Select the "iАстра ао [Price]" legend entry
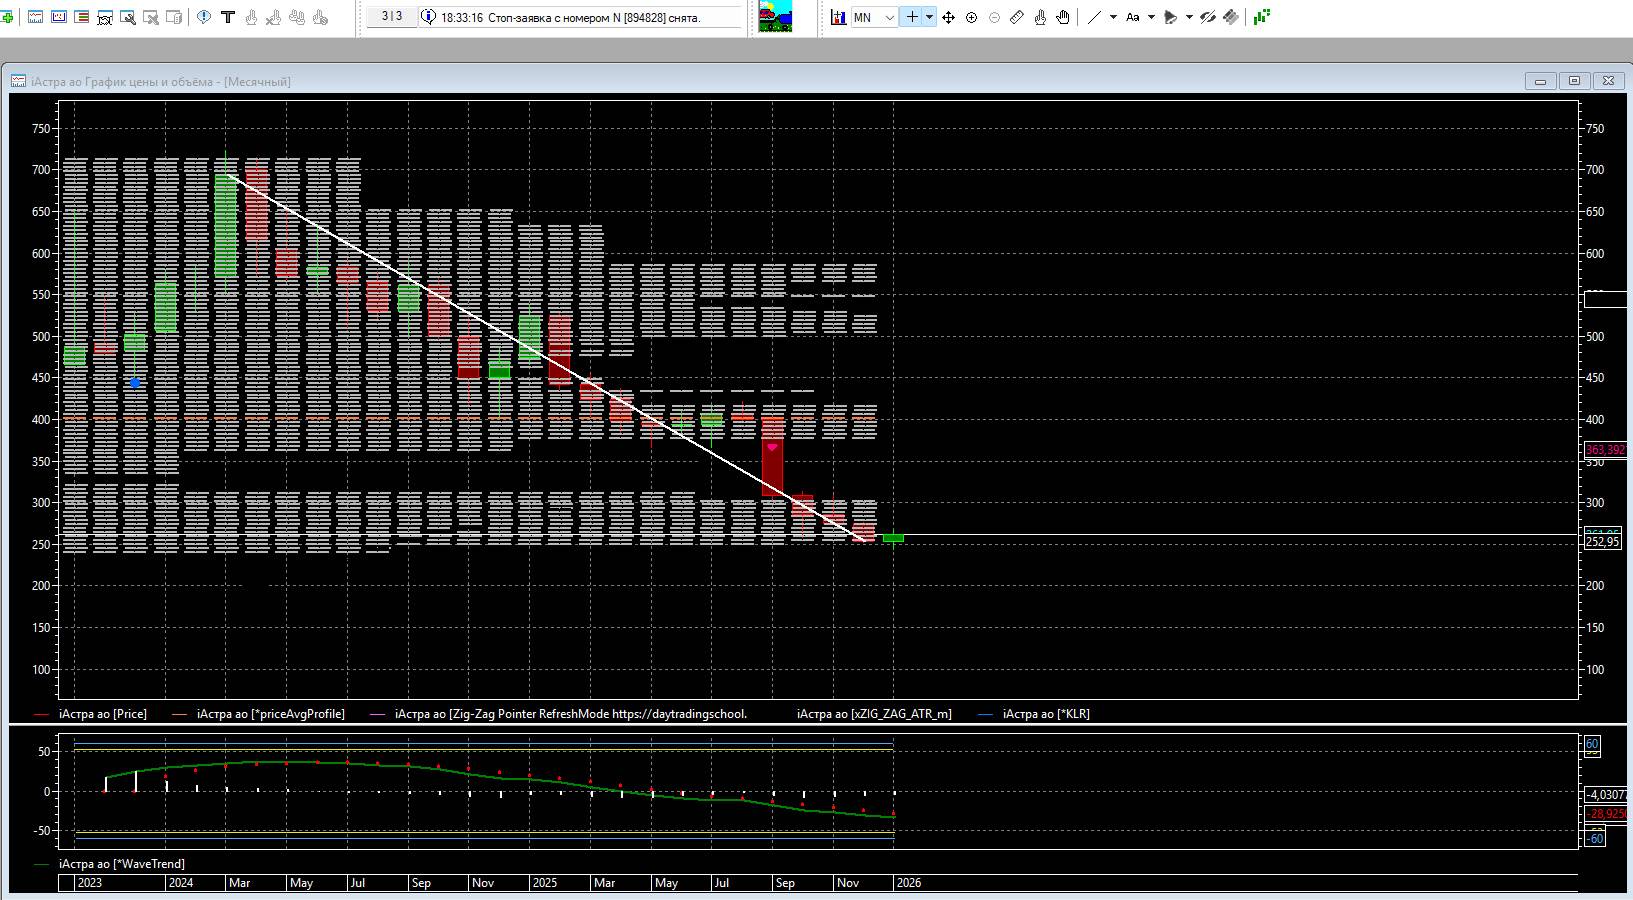 pos(103,714)
